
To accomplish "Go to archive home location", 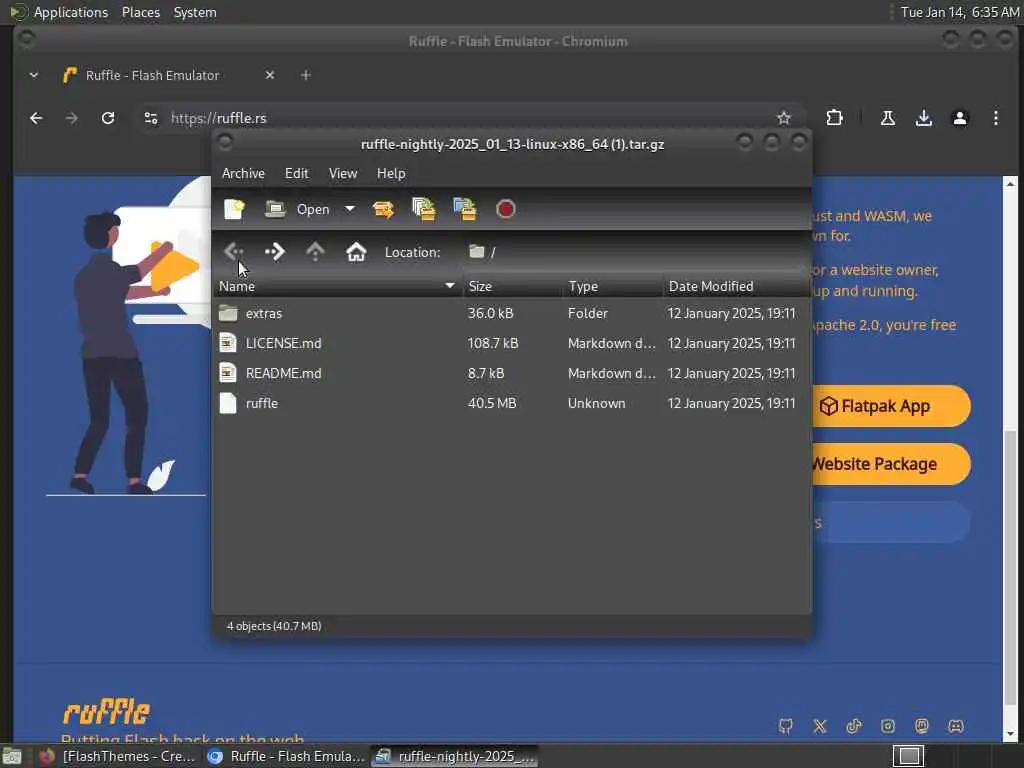I will [x=356, y=251].
